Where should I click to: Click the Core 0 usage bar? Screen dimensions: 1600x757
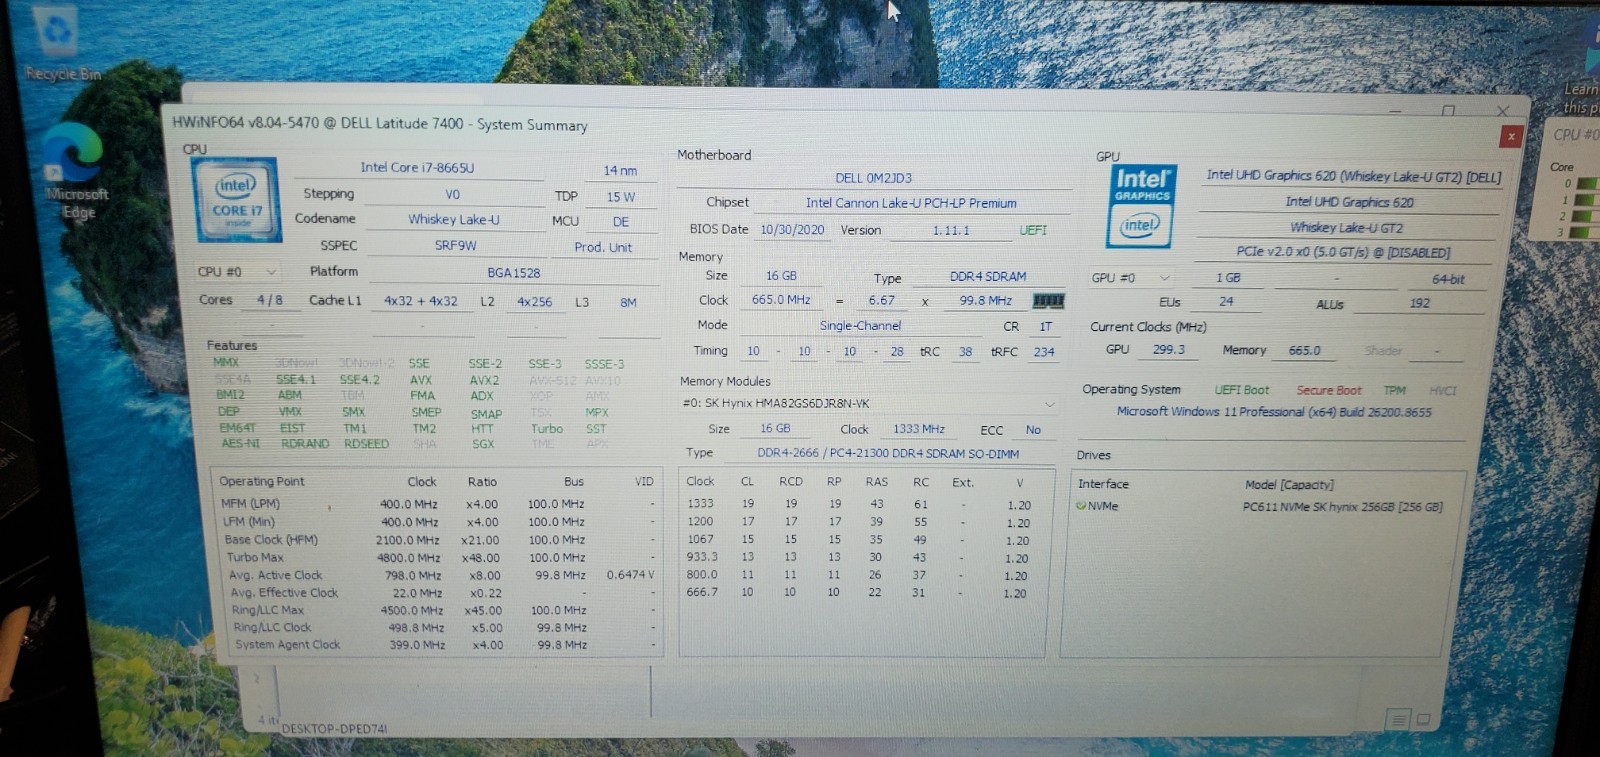click(x=1586, y=184)
